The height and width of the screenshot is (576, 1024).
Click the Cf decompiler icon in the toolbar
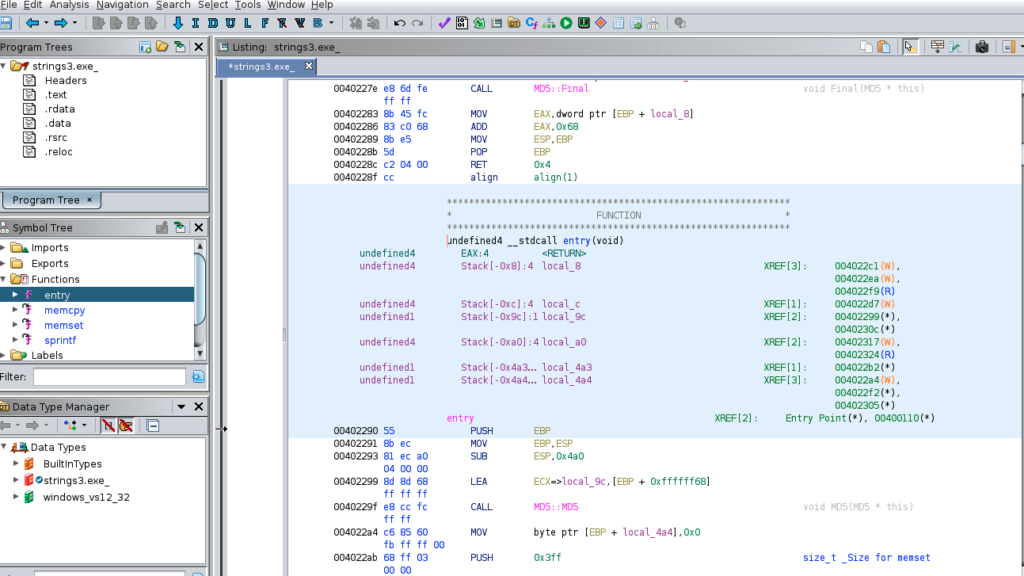pos(532,24)
